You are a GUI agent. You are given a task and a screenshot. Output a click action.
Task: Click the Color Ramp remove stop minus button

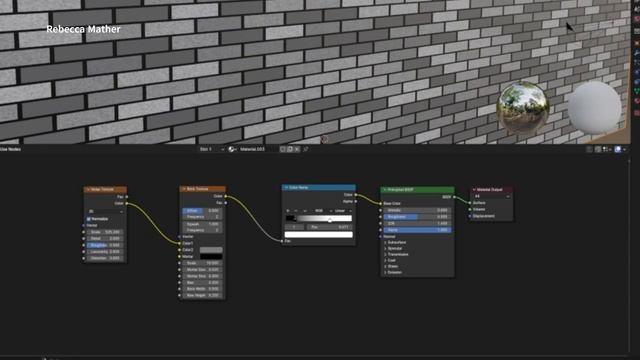click(296, 211)
